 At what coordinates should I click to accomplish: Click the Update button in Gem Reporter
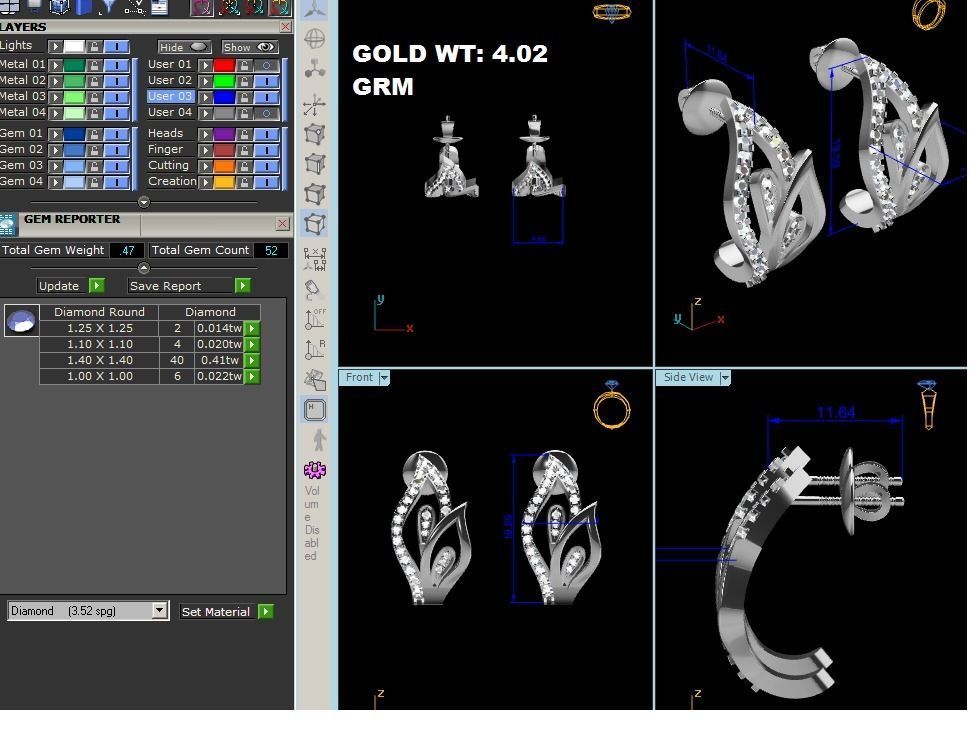click(x=70, y=286)
